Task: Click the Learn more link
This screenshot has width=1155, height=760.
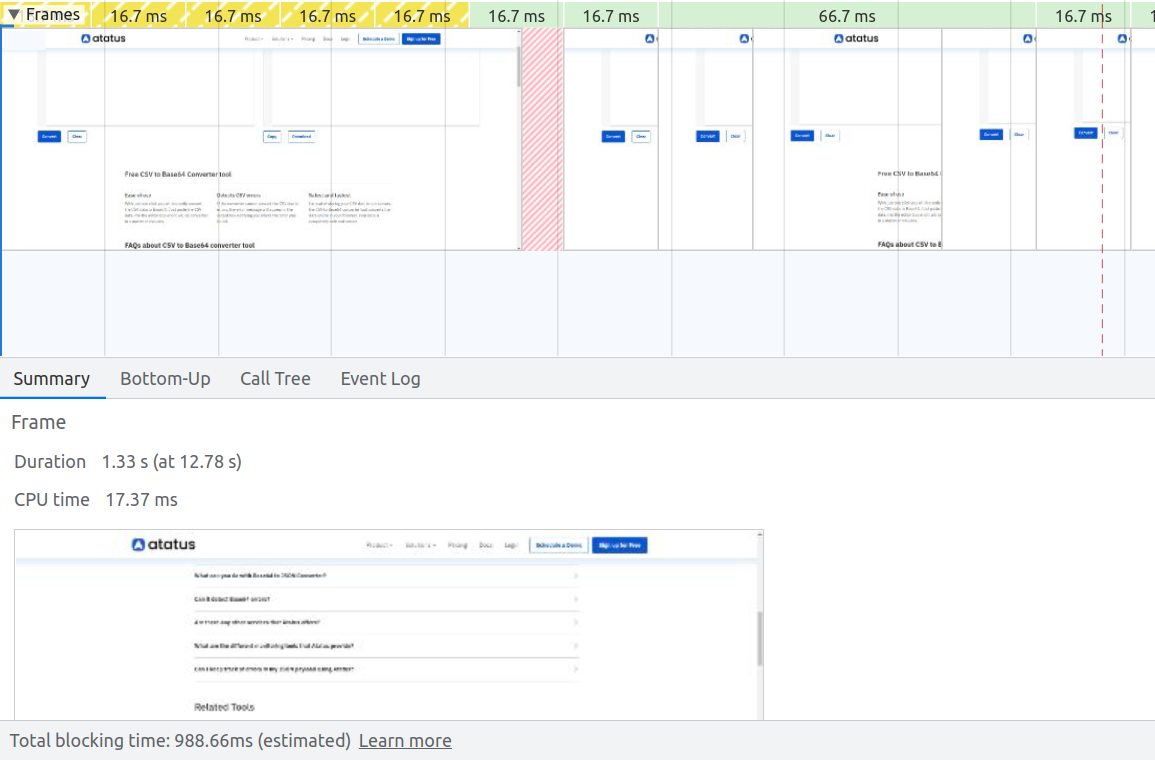Action: (405, 741)
